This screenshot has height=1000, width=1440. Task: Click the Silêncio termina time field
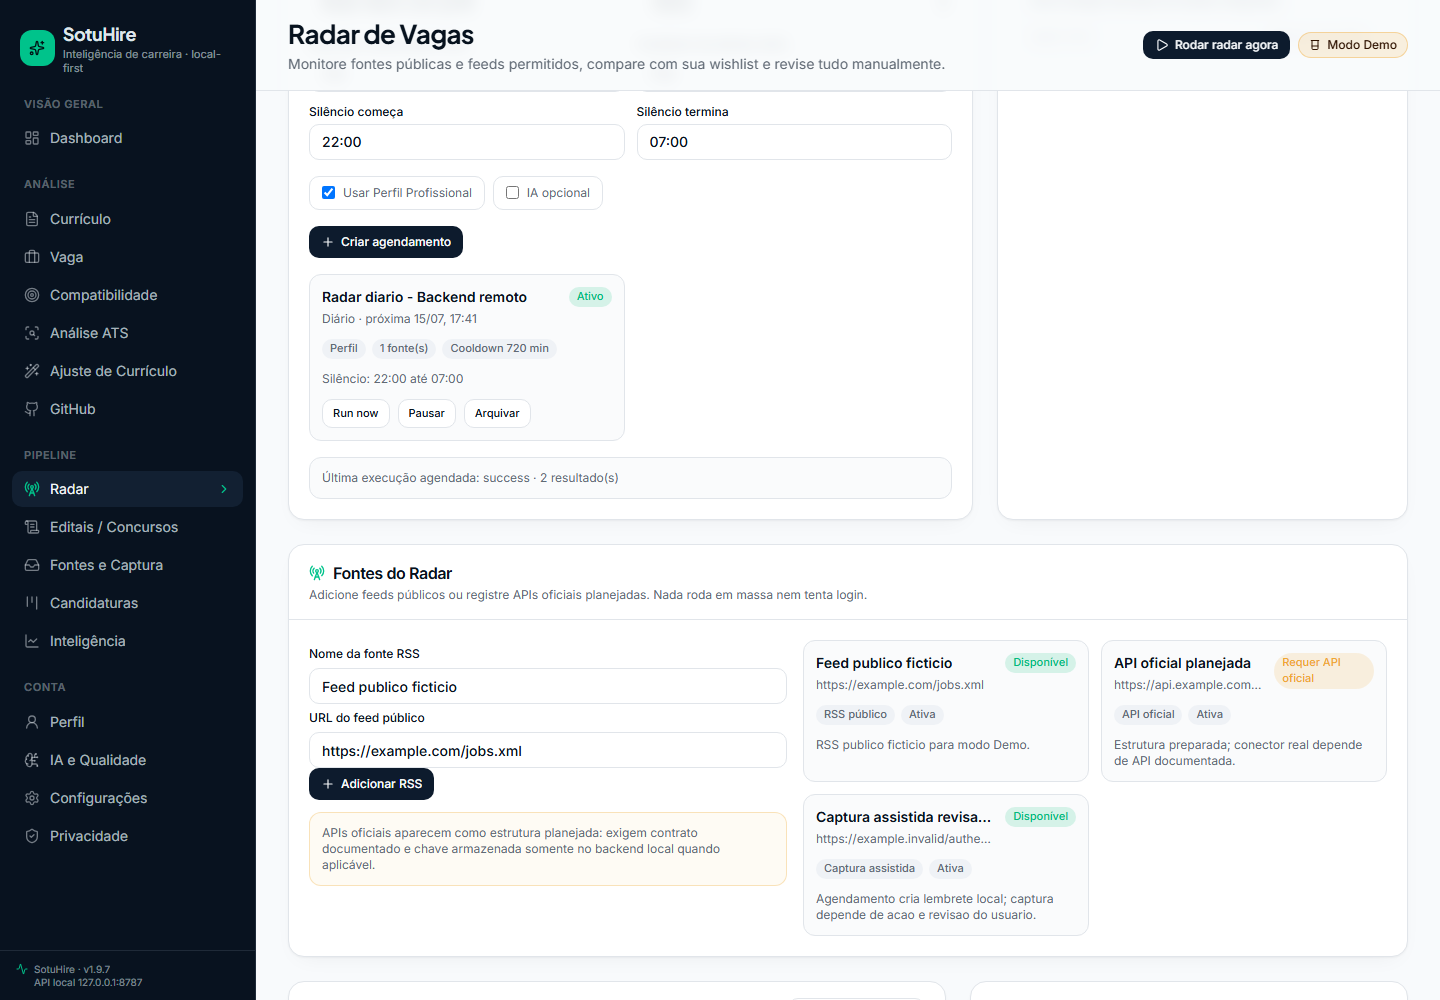pos(794,142)
